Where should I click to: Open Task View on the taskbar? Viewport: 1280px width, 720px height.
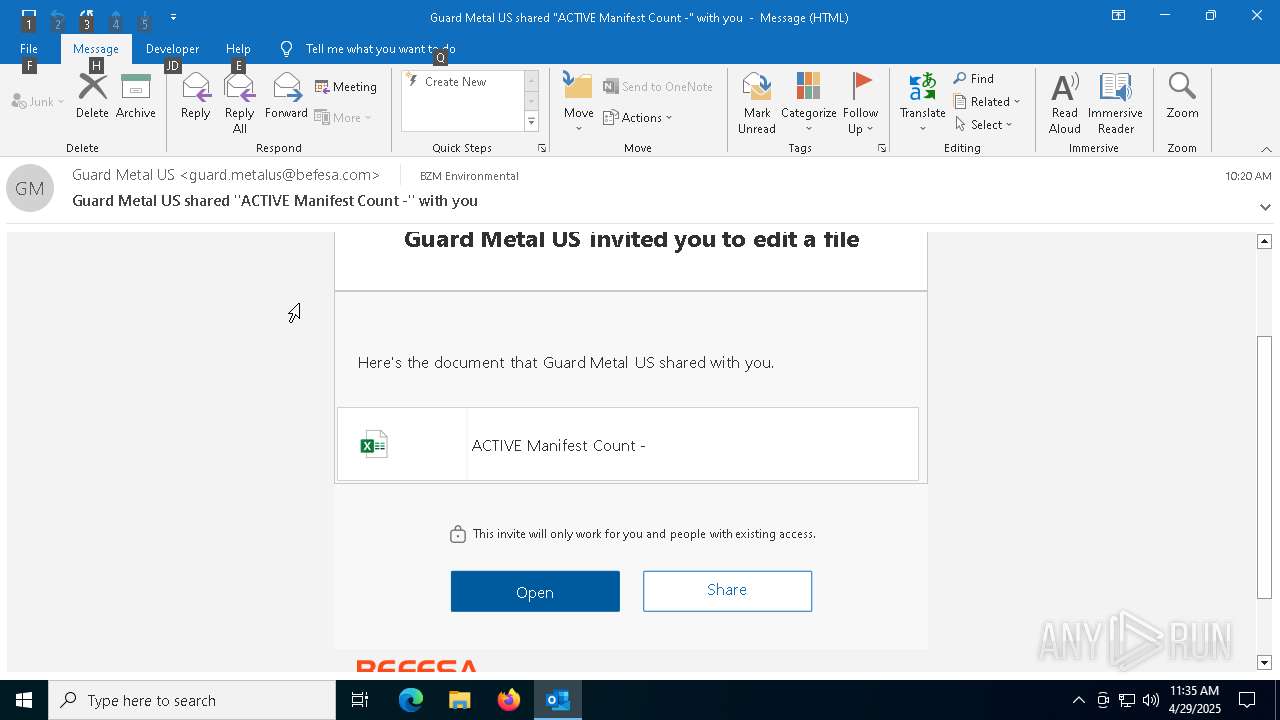pyautogui.click(x=360, y=700)
